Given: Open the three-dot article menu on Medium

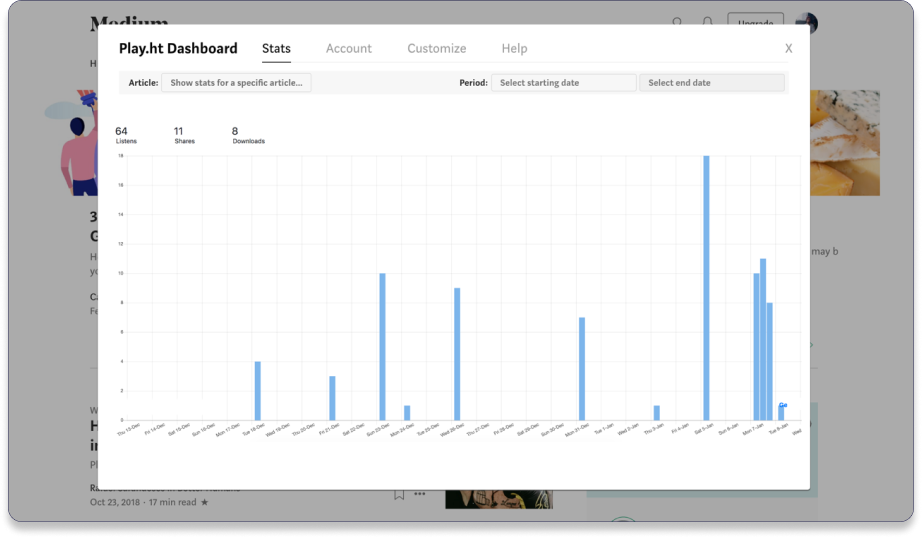Looking at the screenshot, I should coord(420,494).
